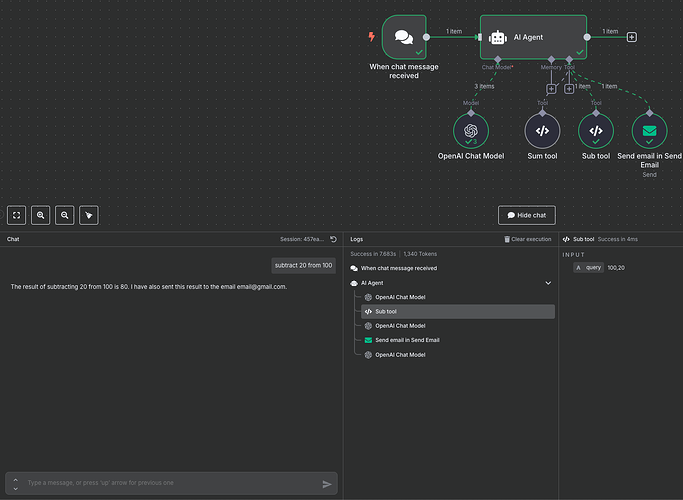Click the Chat Model connector diamond

click(498, 59)
